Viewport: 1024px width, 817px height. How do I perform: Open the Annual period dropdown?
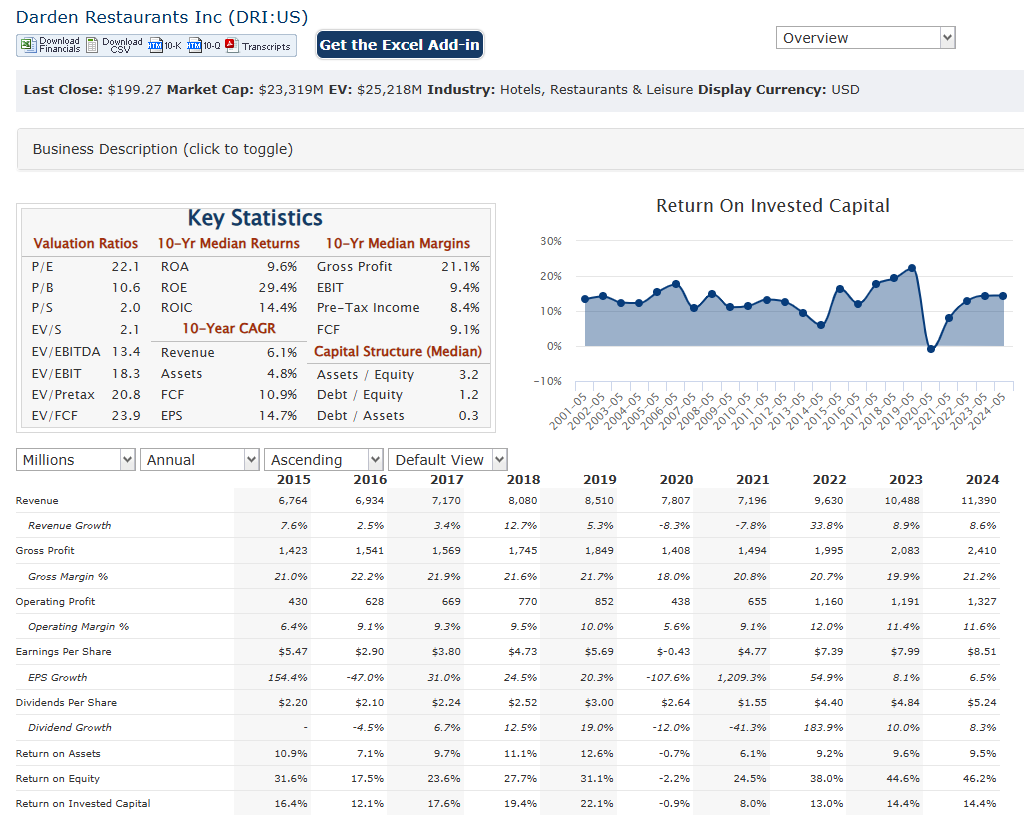pos(200,460)
